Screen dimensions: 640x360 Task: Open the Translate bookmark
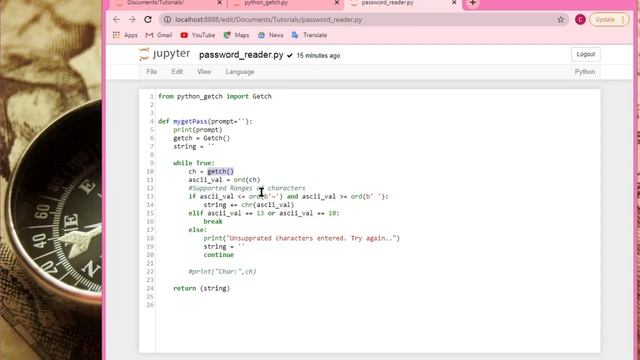(x=309, y=35)
